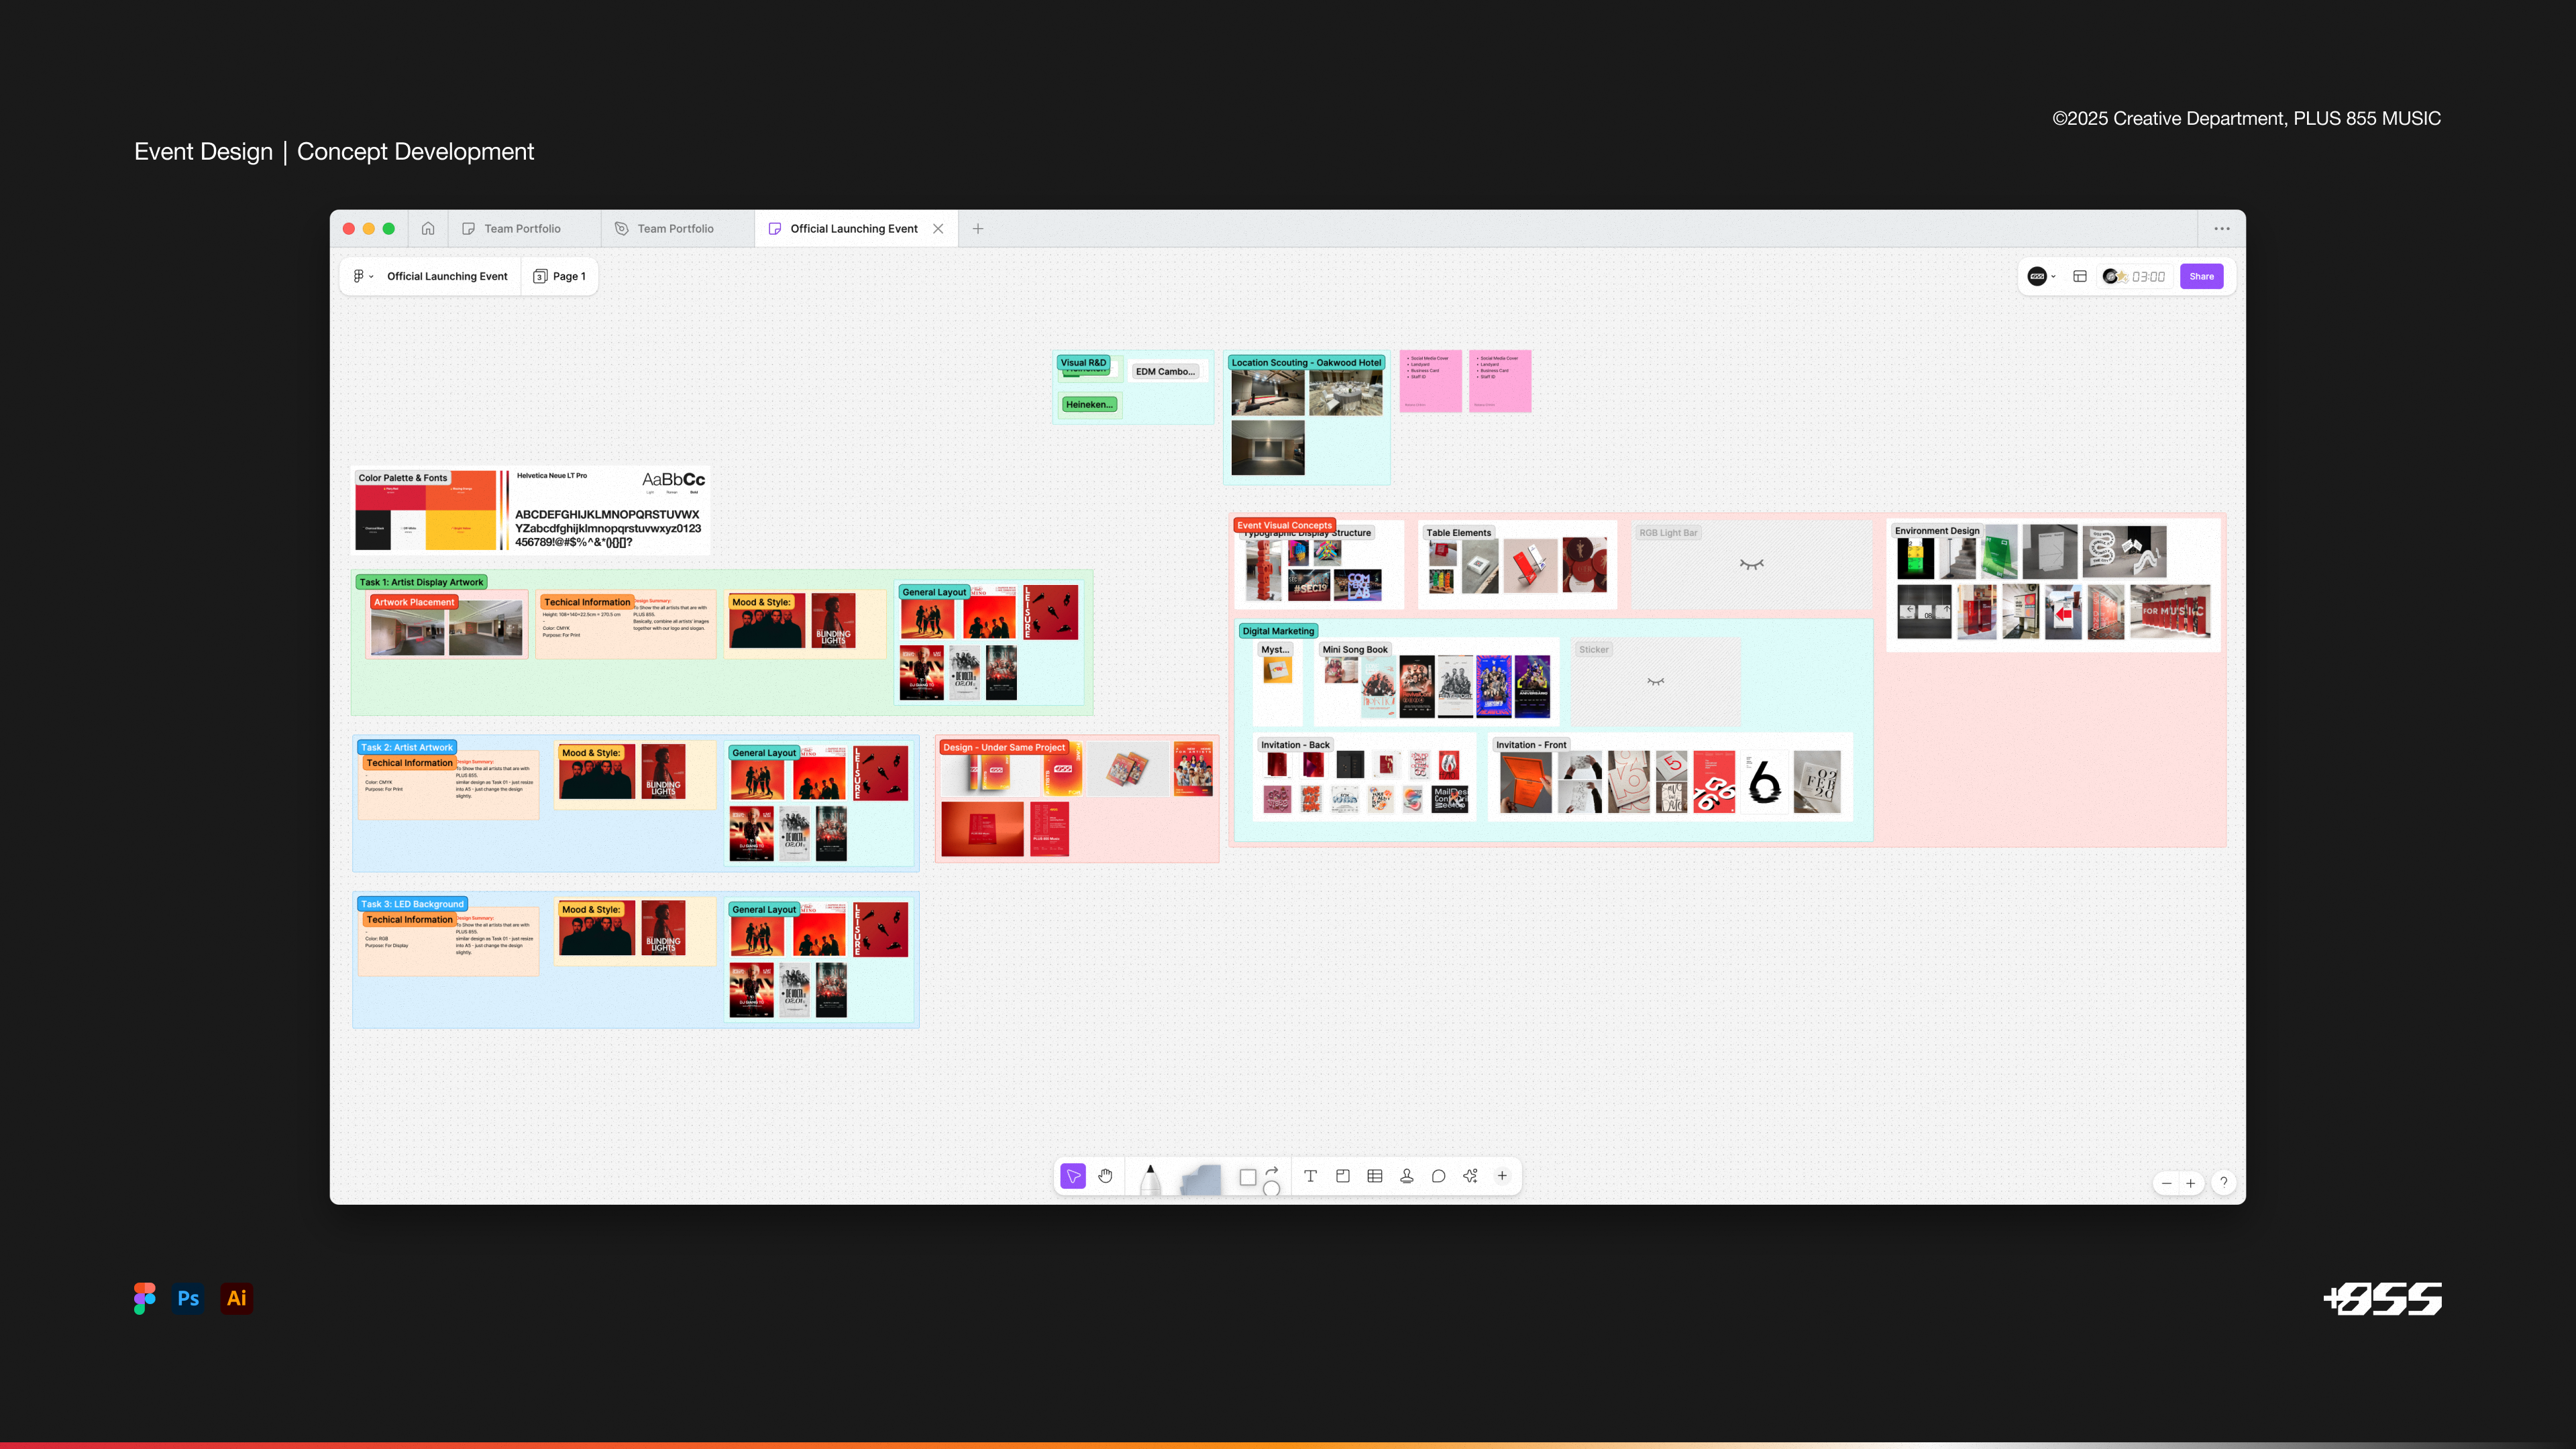Open a new tab with plus
The image size is (2576, 1449).
(978, 229)
